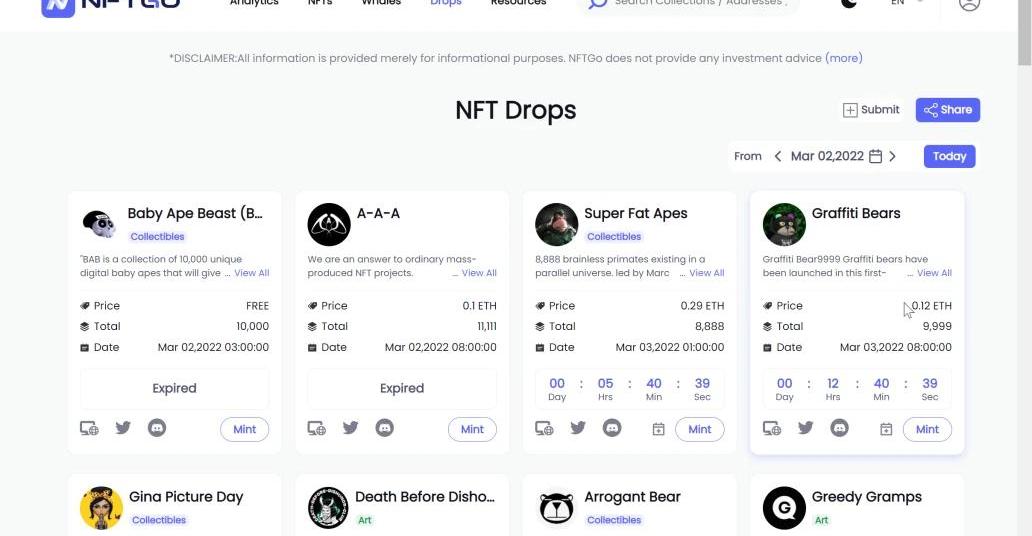Click Art tag on Greedy Gramps

click(821, 520)
